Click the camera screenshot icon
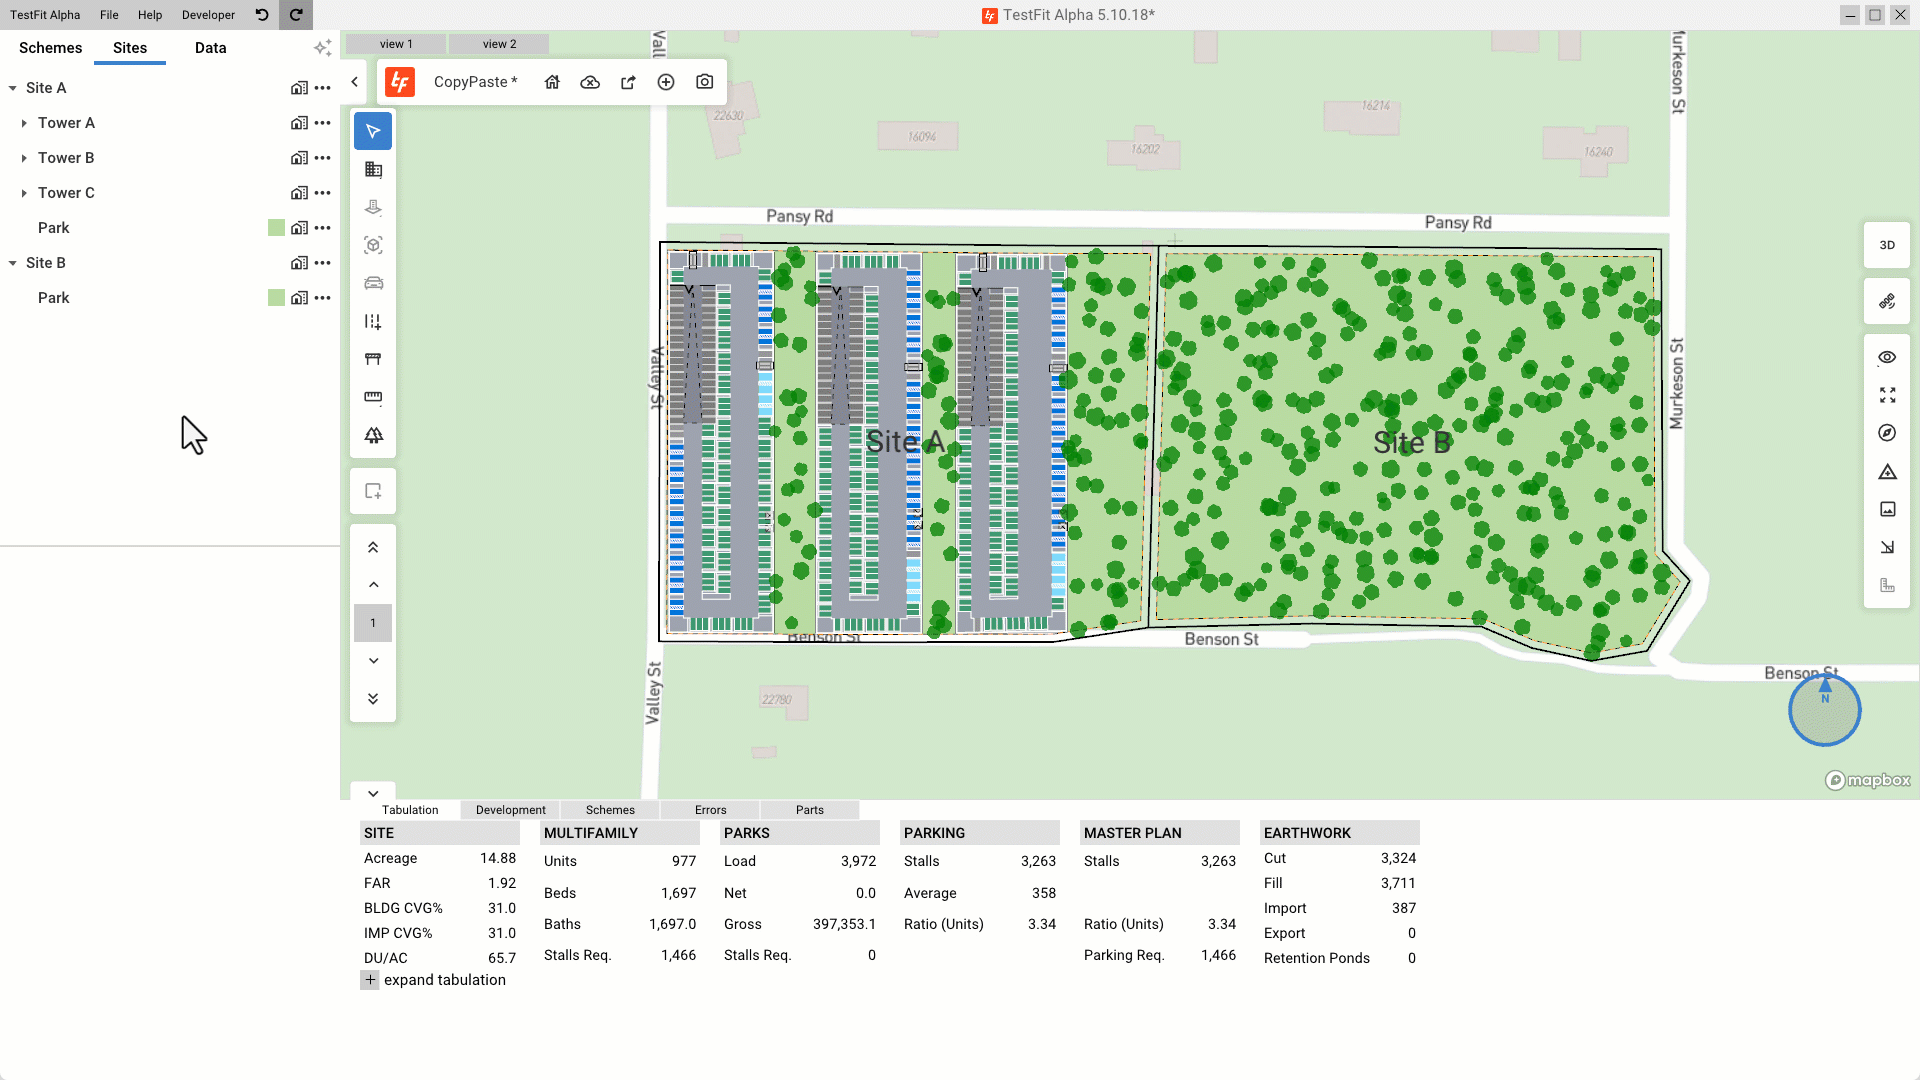This screenshot has width=1920, height=1080. tap(705, 82)
